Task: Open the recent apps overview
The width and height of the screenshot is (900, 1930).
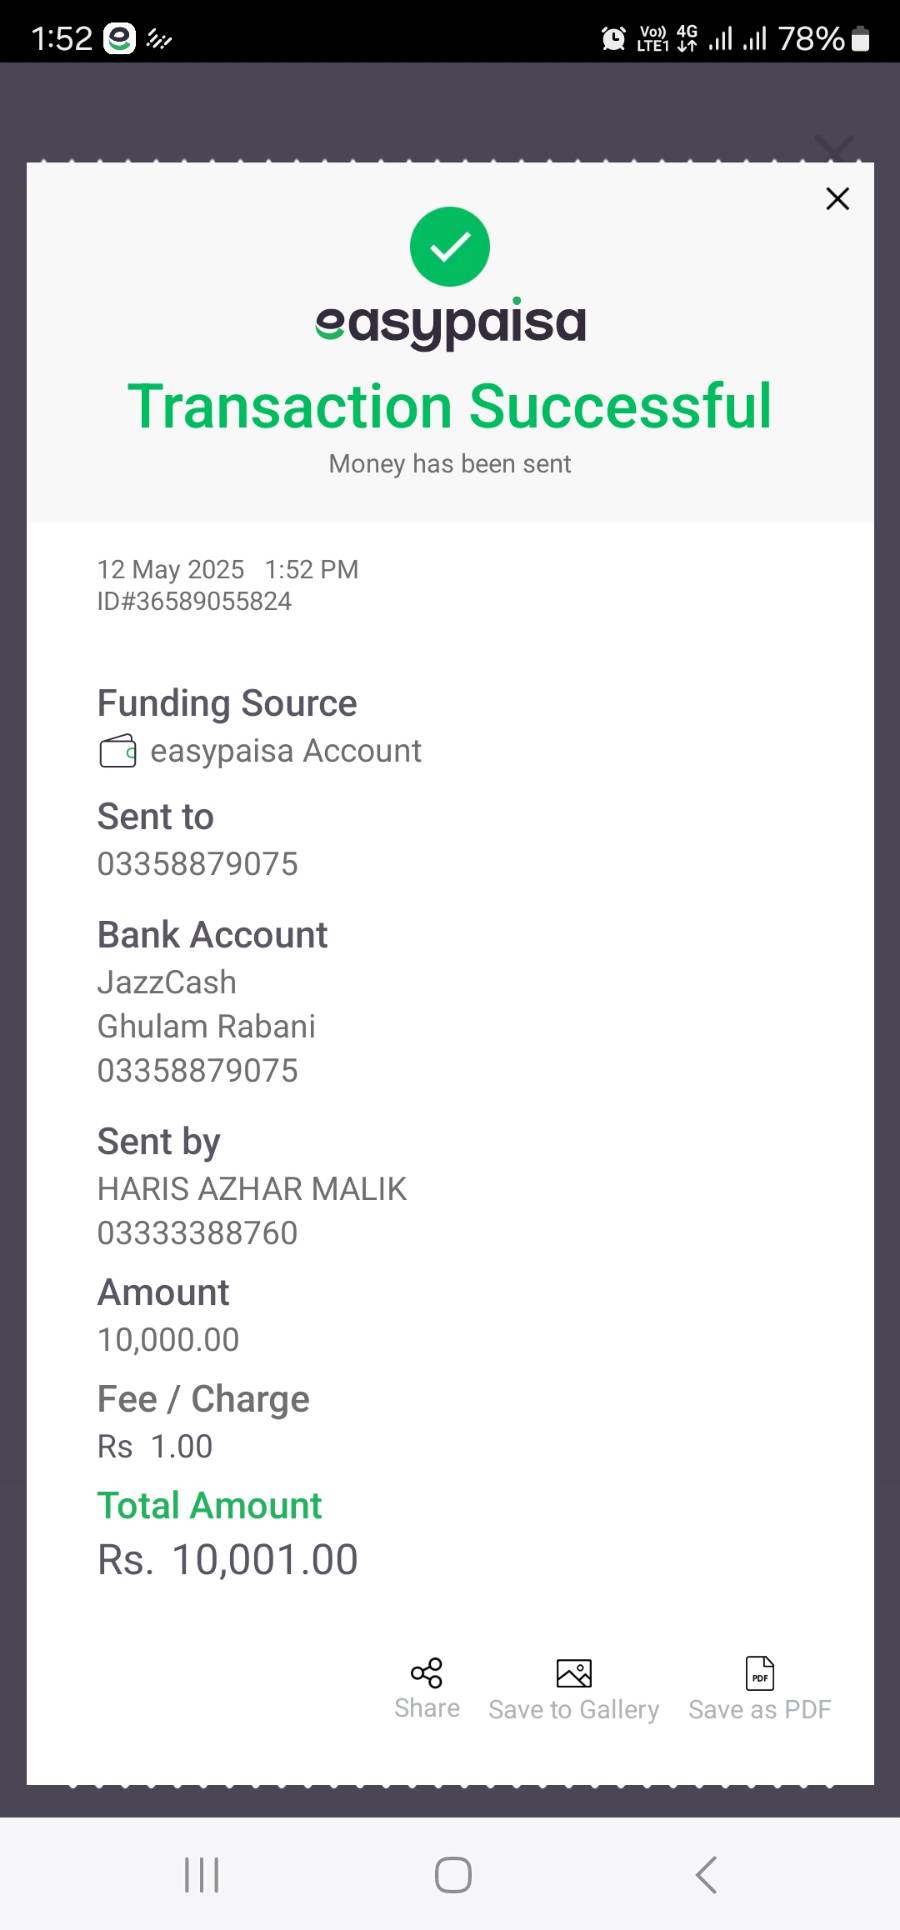Action: tap(201, 1875)
